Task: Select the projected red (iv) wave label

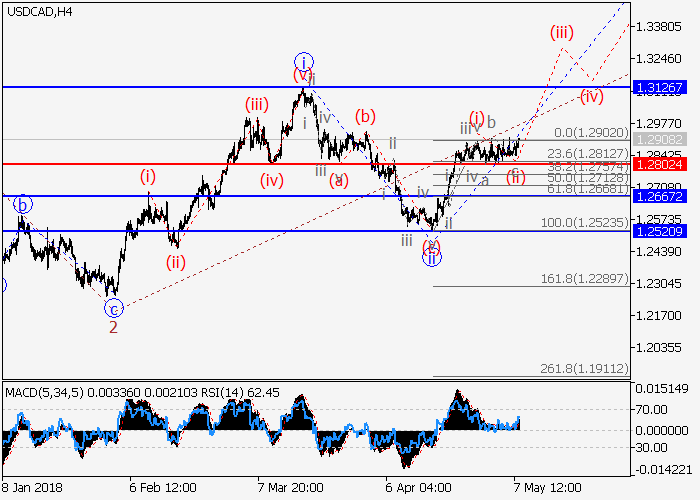Action: (x=592, y=97)
